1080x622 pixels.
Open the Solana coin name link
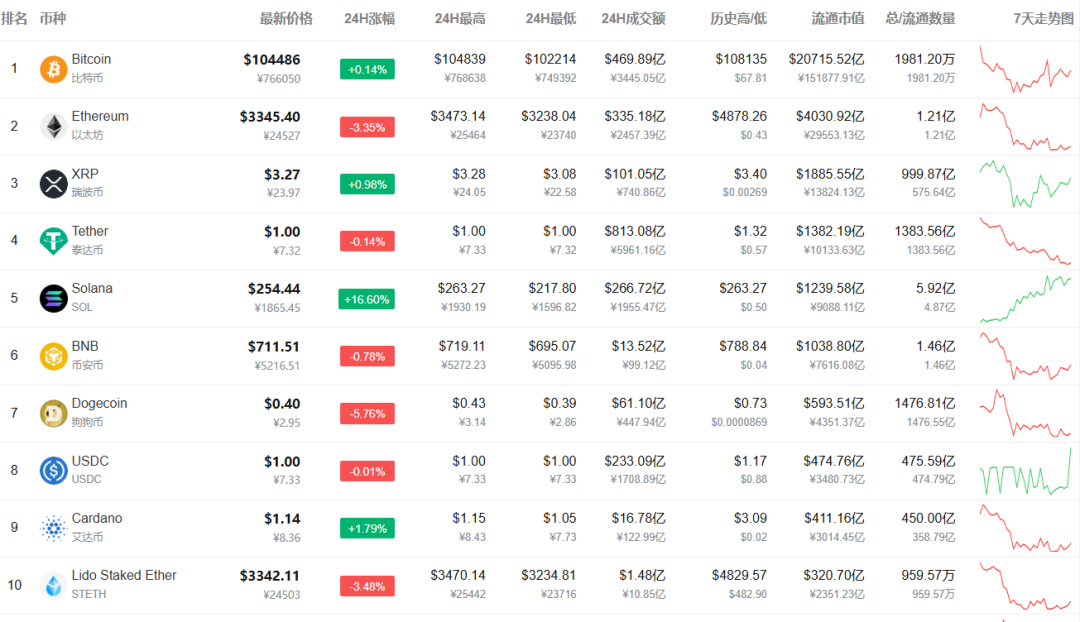click(x=92, y=289)
